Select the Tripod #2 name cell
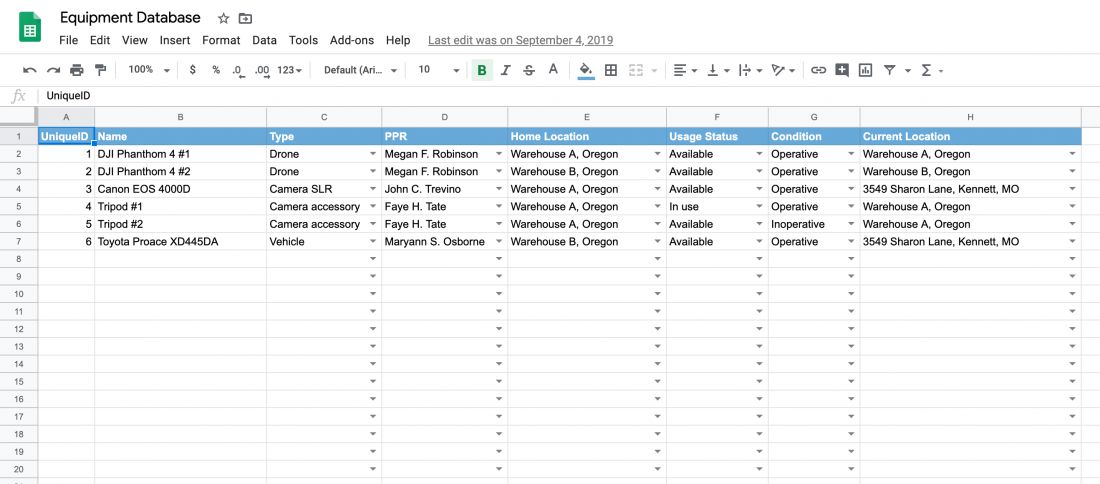Screen dimensions: 1100x484 coord(180,224)
